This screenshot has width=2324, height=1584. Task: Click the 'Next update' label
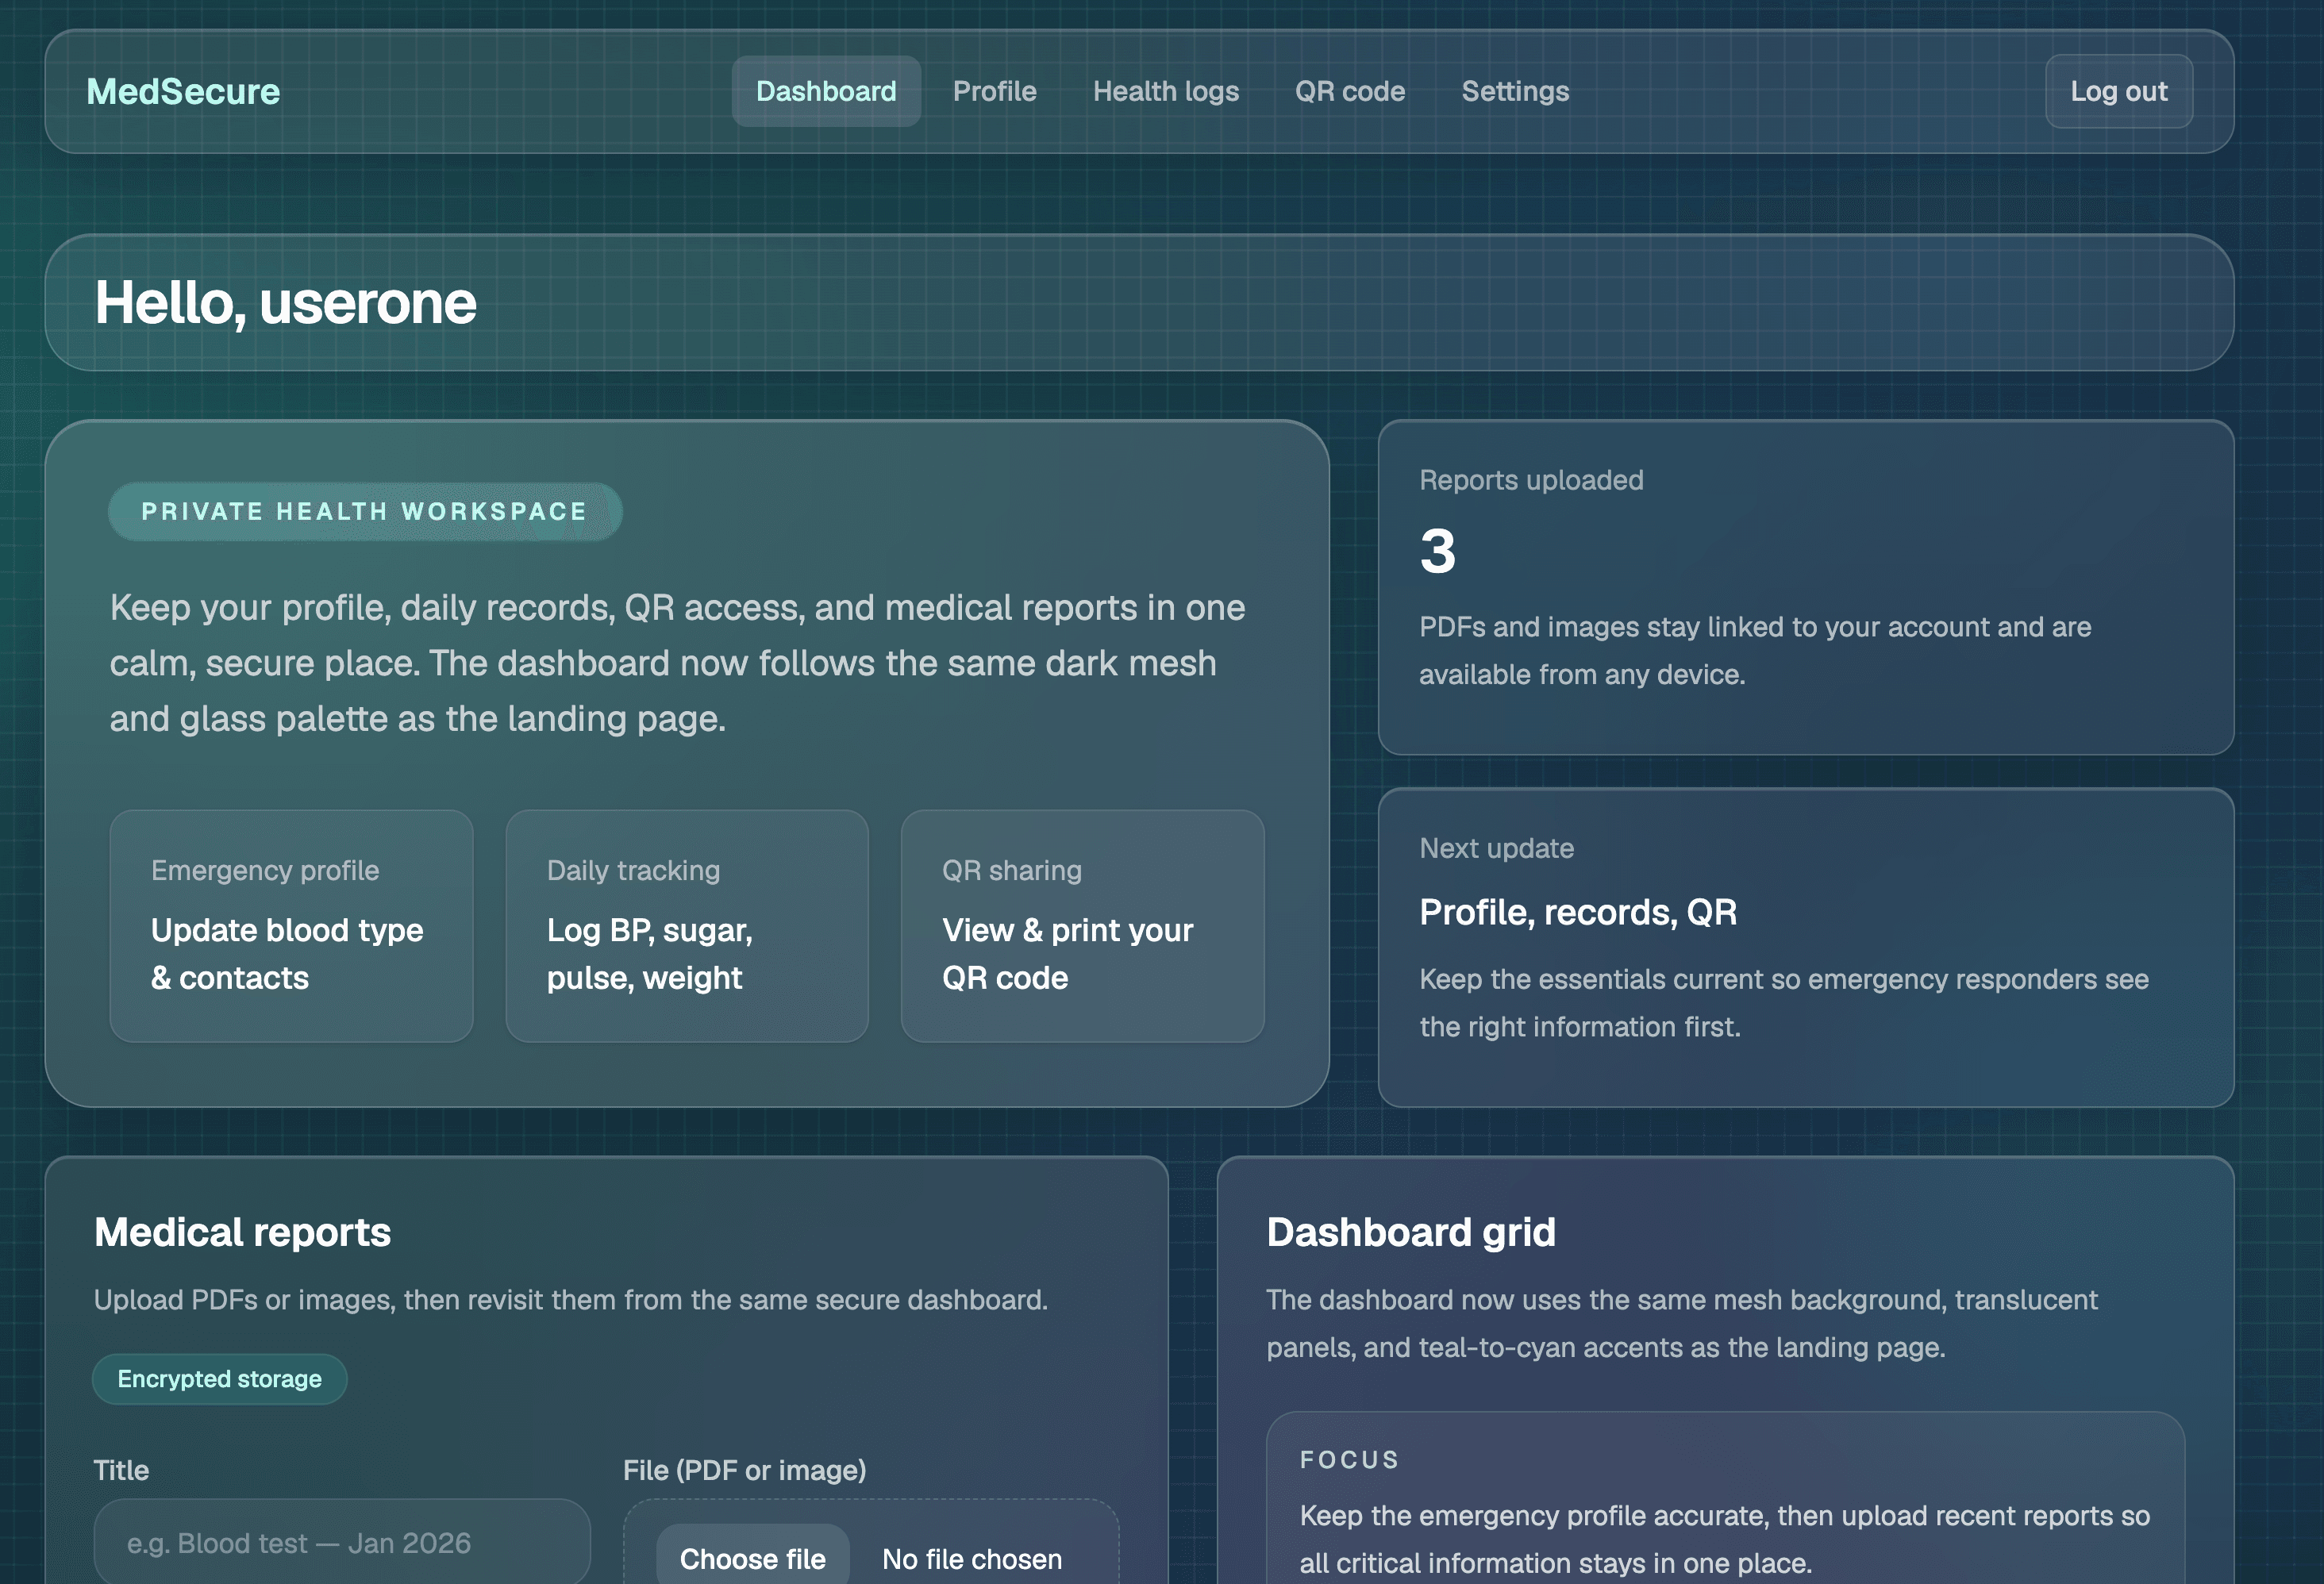pos(1497,848)
